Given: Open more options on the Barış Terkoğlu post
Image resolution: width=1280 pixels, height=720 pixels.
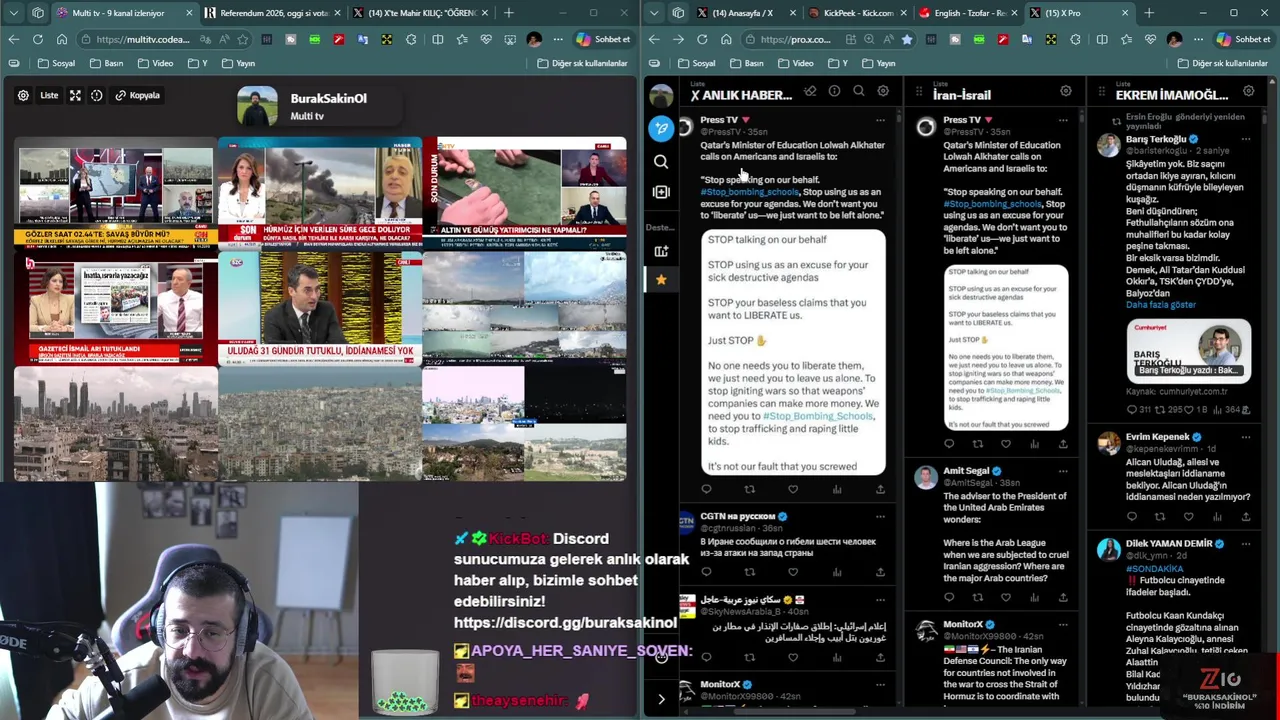Looking at the screenshot, I should click(1246, 139).
